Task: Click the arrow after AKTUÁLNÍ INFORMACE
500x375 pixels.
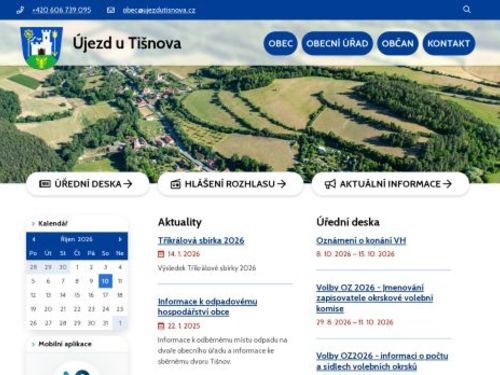Action: [x=447, y=184]
